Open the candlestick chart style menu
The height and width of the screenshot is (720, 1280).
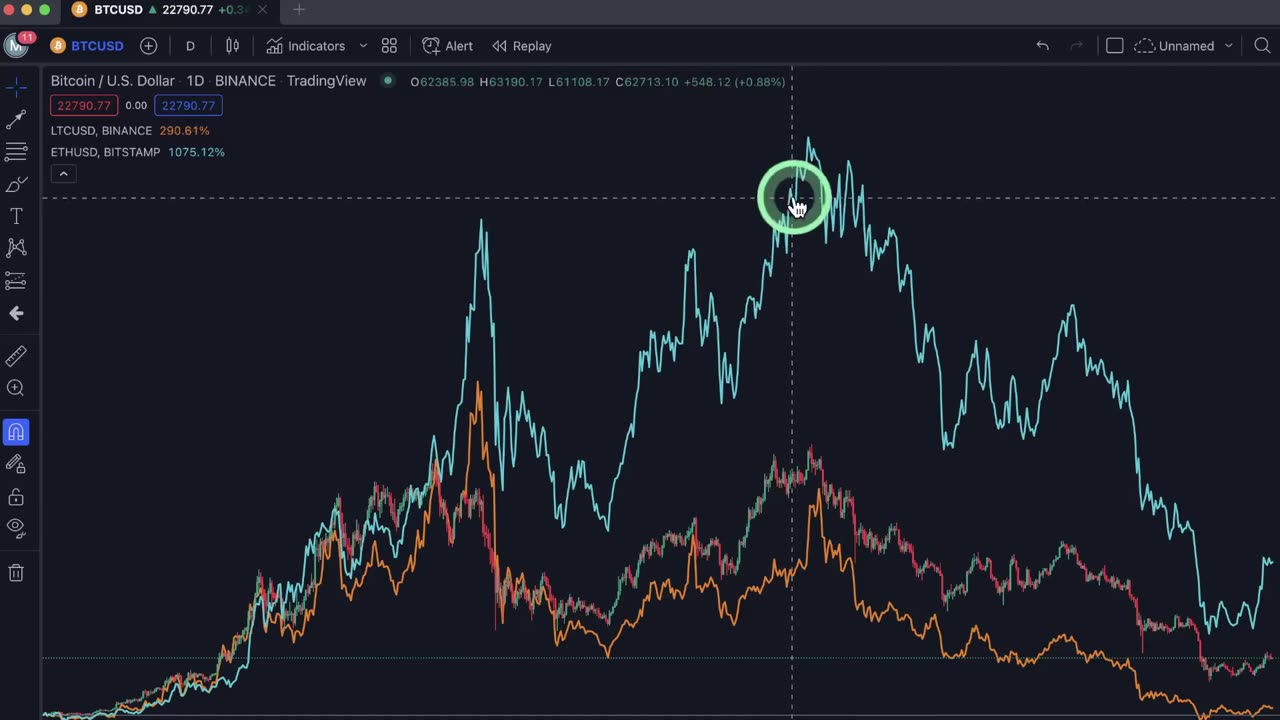pyautogui.click(x=232, y=46)
